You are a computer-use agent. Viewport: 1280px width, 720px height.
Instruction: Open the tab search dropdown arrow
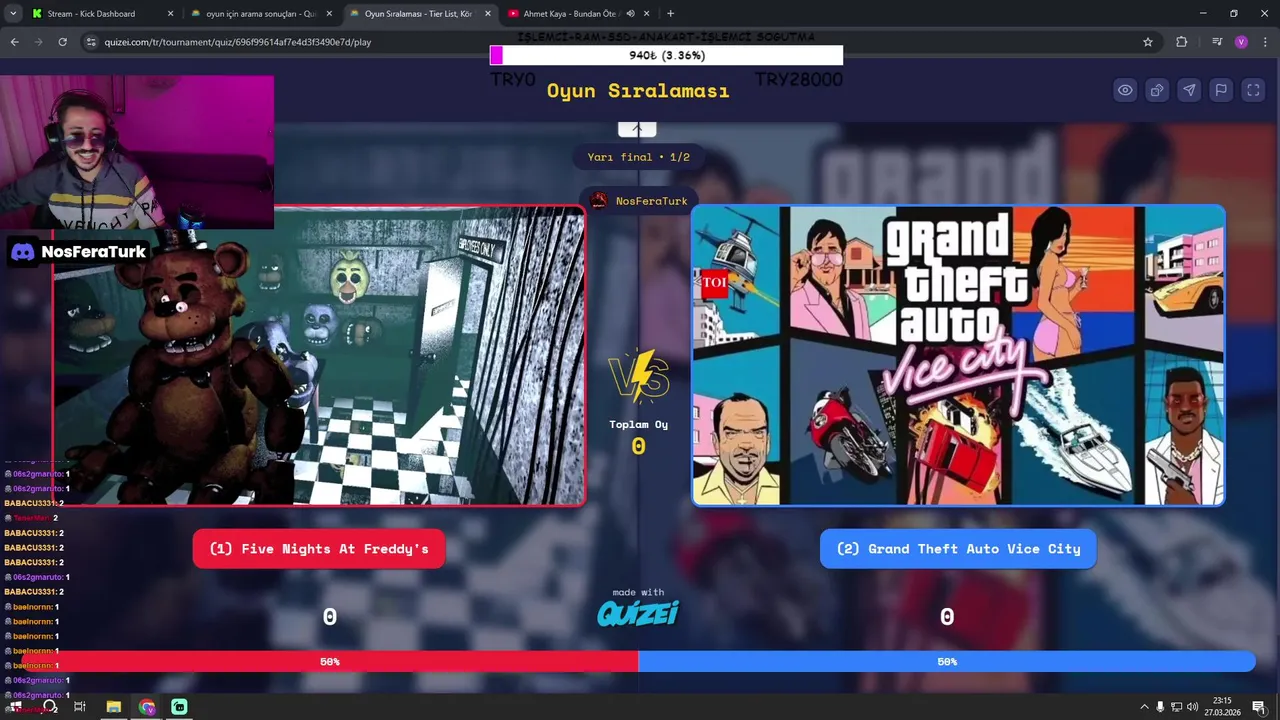13,14
